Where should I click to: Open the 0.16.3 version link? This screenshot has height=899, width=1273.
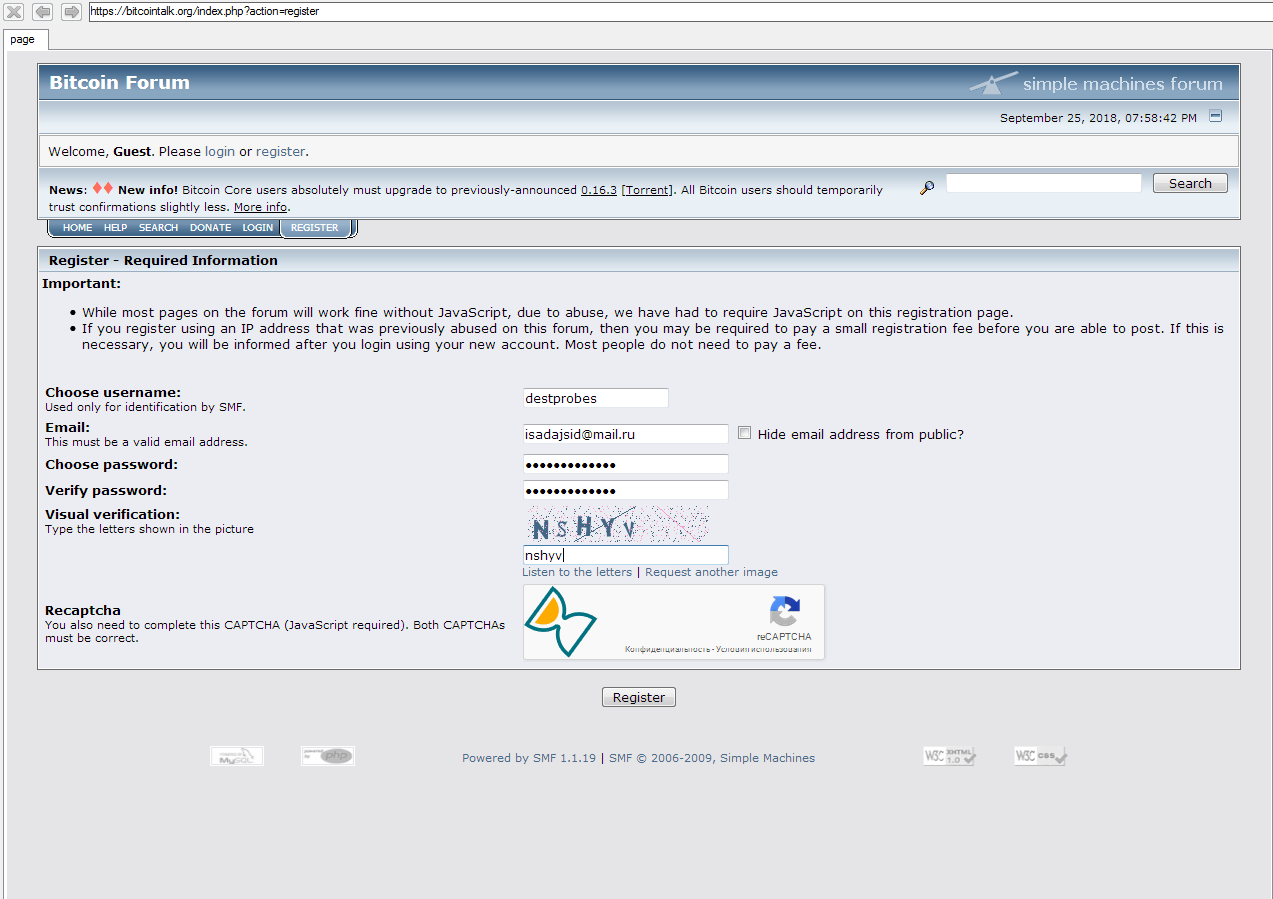599,190
